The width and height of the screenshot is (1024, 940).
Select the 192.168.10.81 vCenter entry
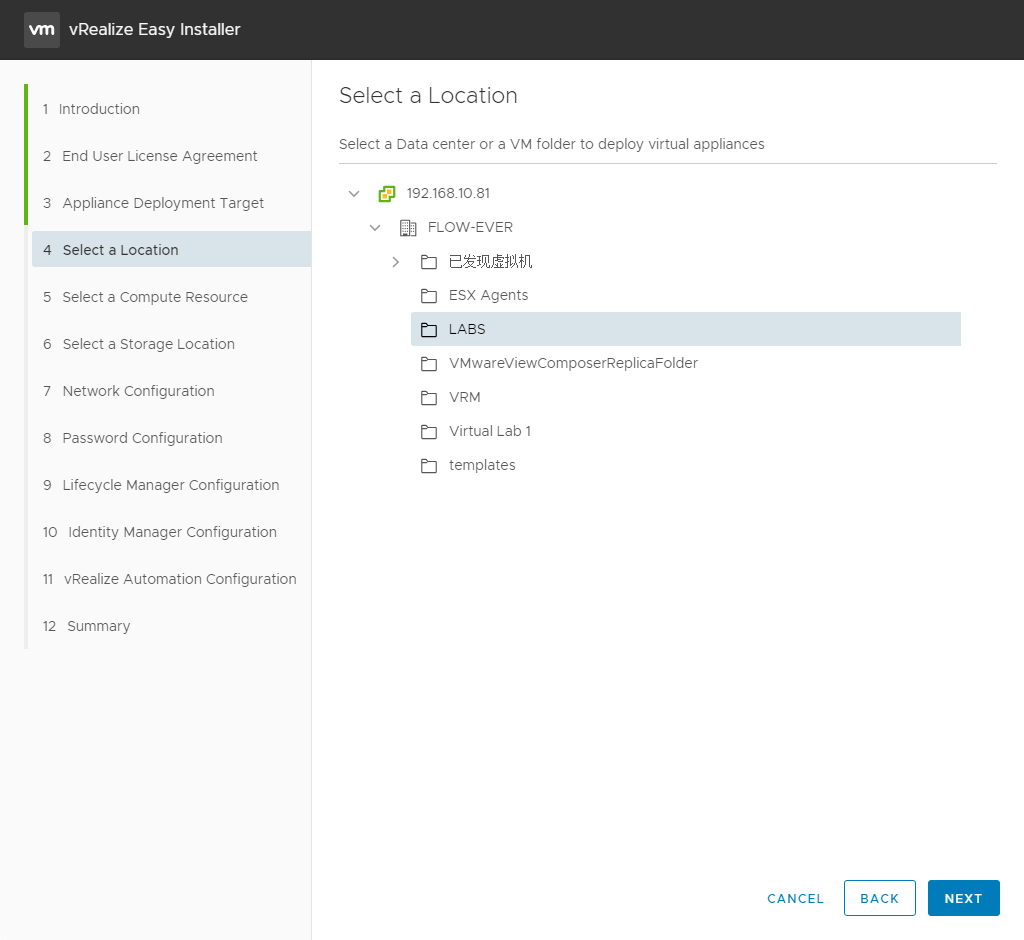pos(448,193)
